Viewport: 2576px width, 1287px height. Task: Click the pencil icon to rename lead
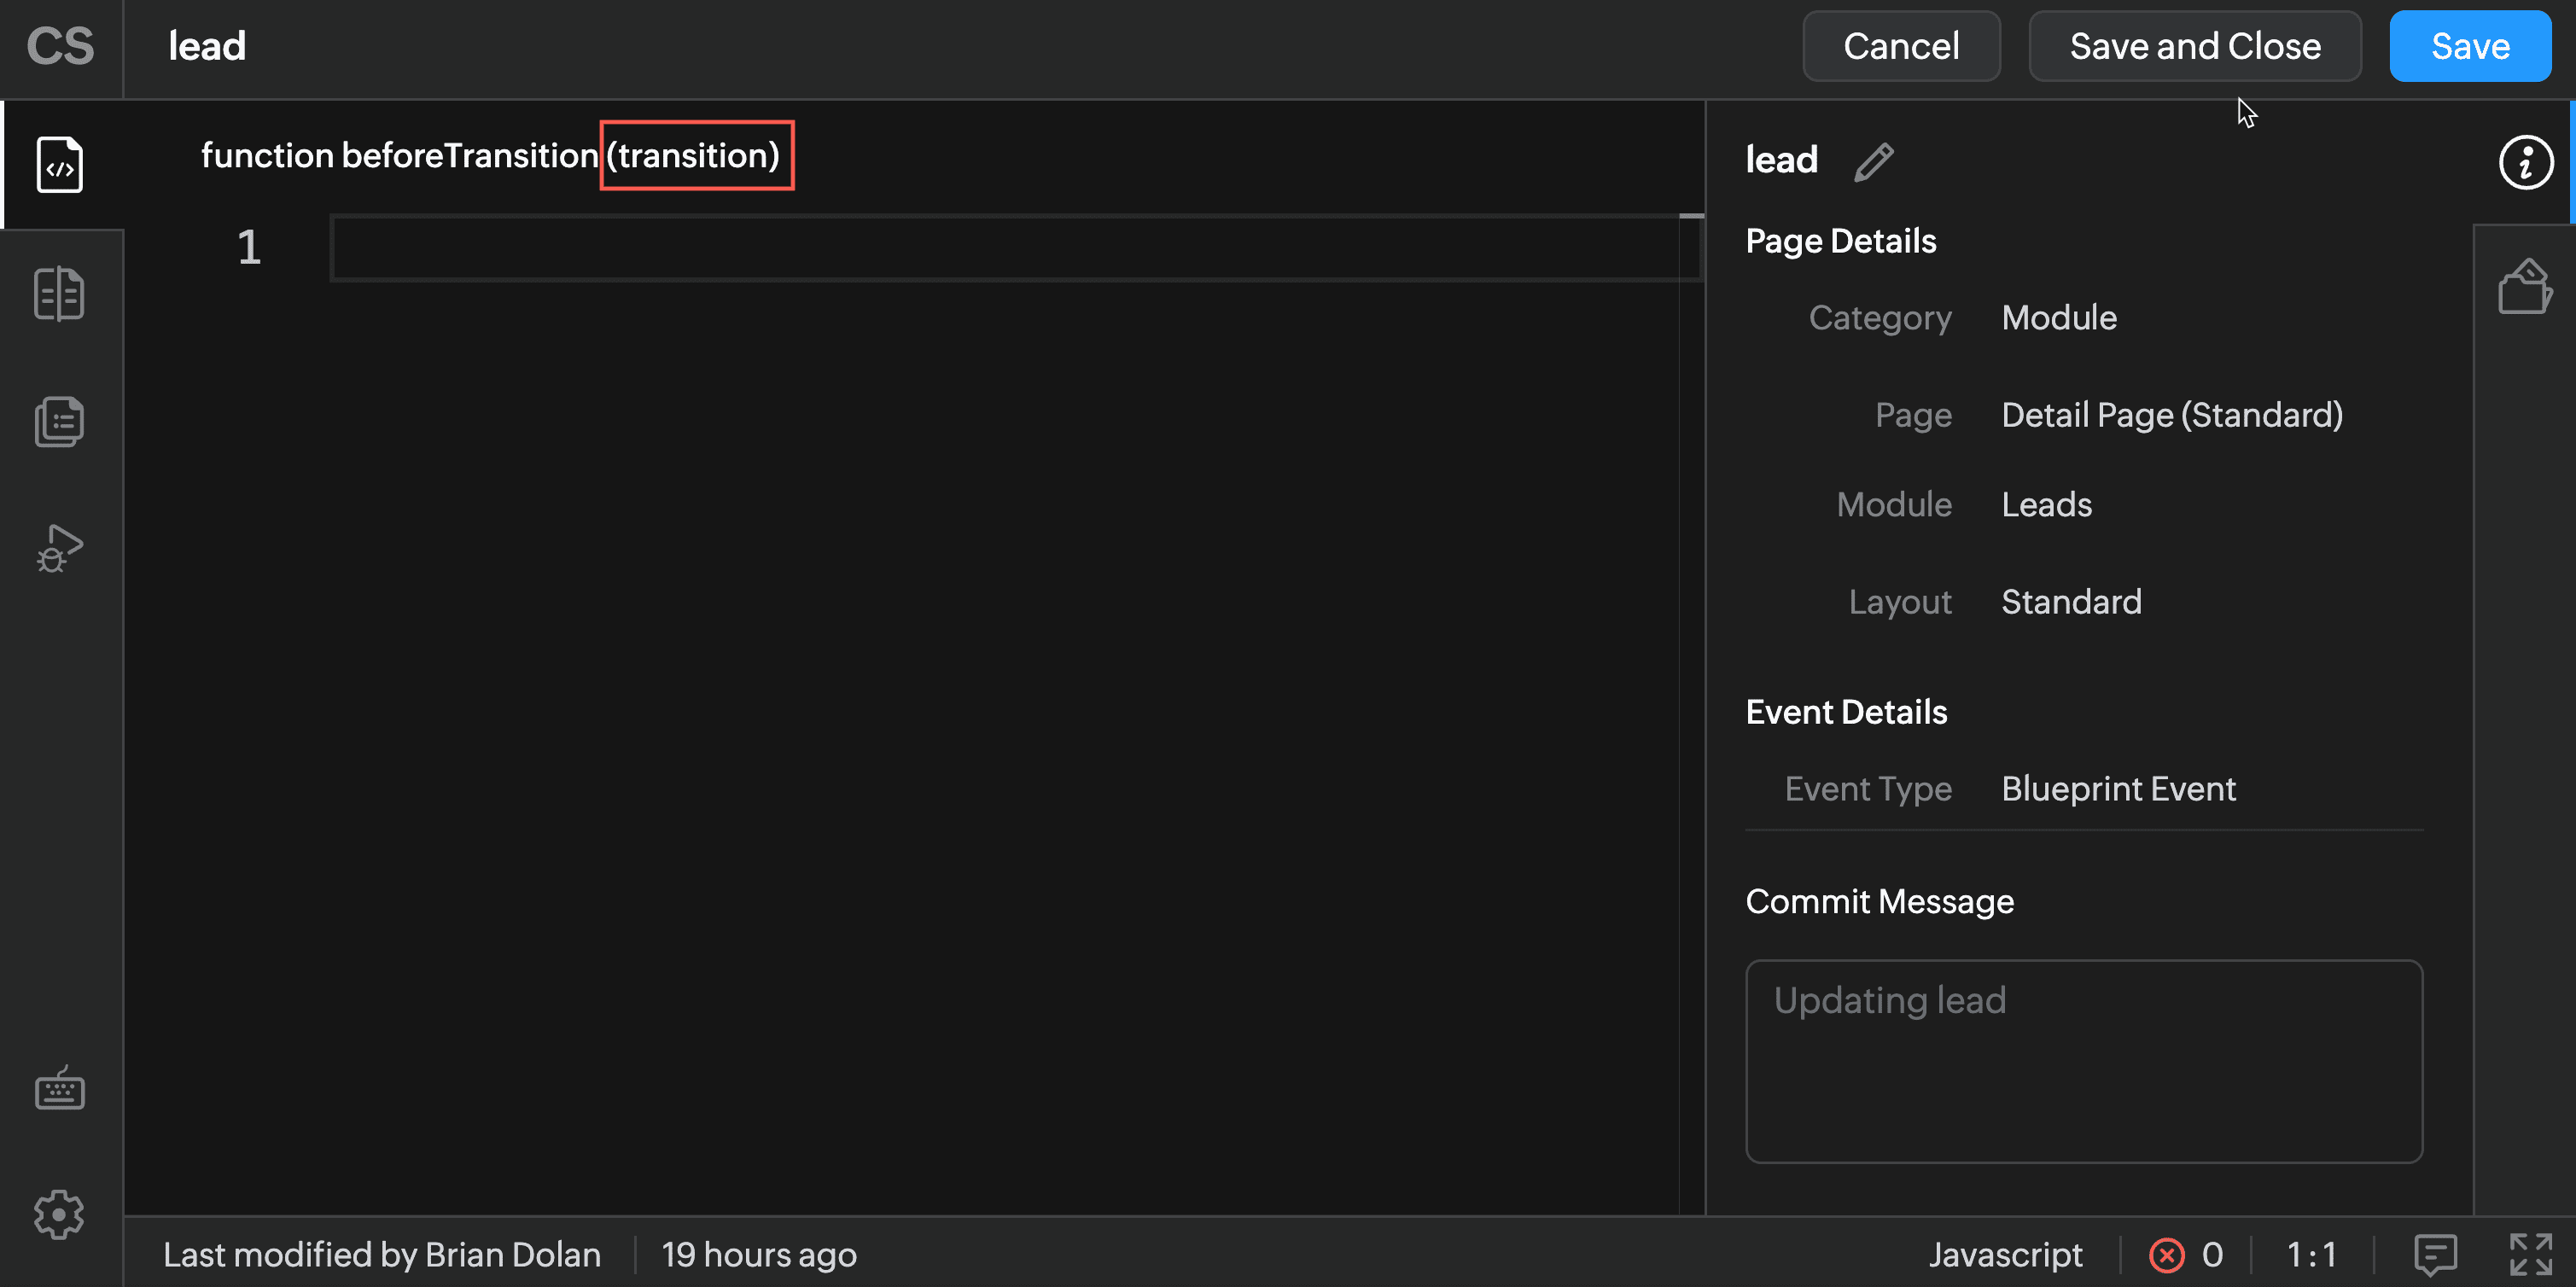(1873, 161)
